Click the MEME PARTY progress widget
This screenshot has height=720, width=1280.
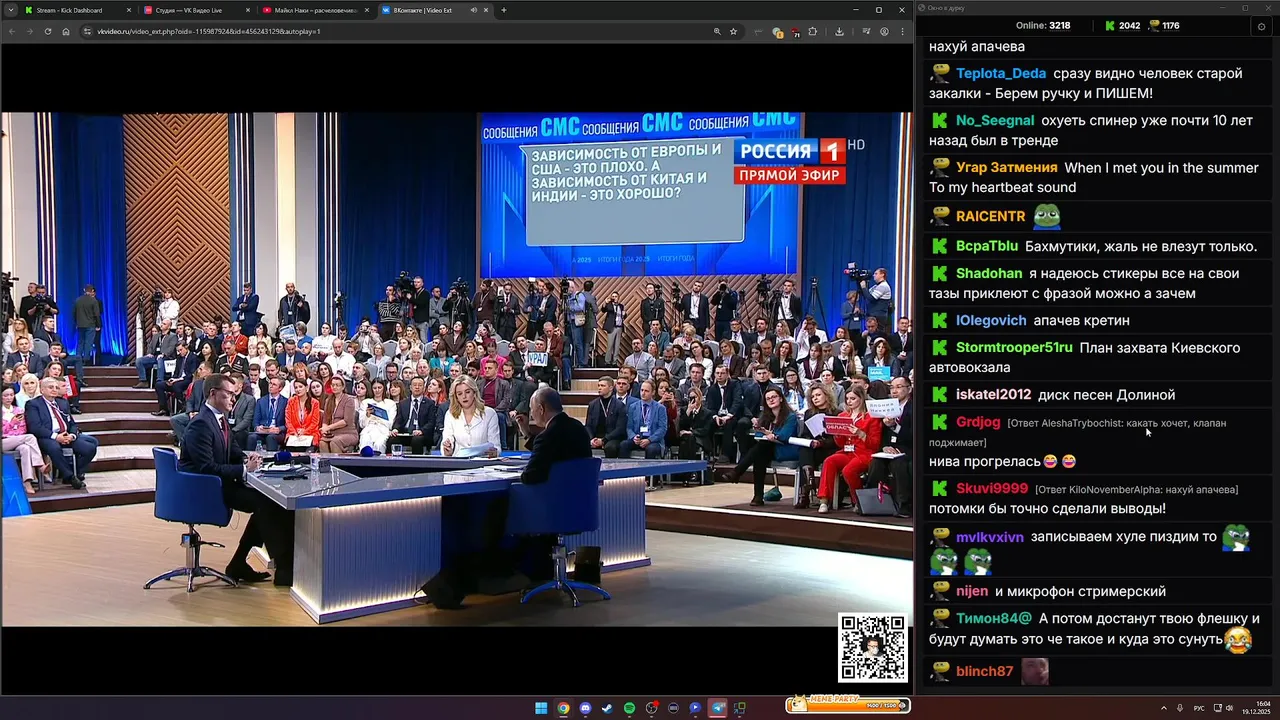pyautogui.click(x=848, y=705)
